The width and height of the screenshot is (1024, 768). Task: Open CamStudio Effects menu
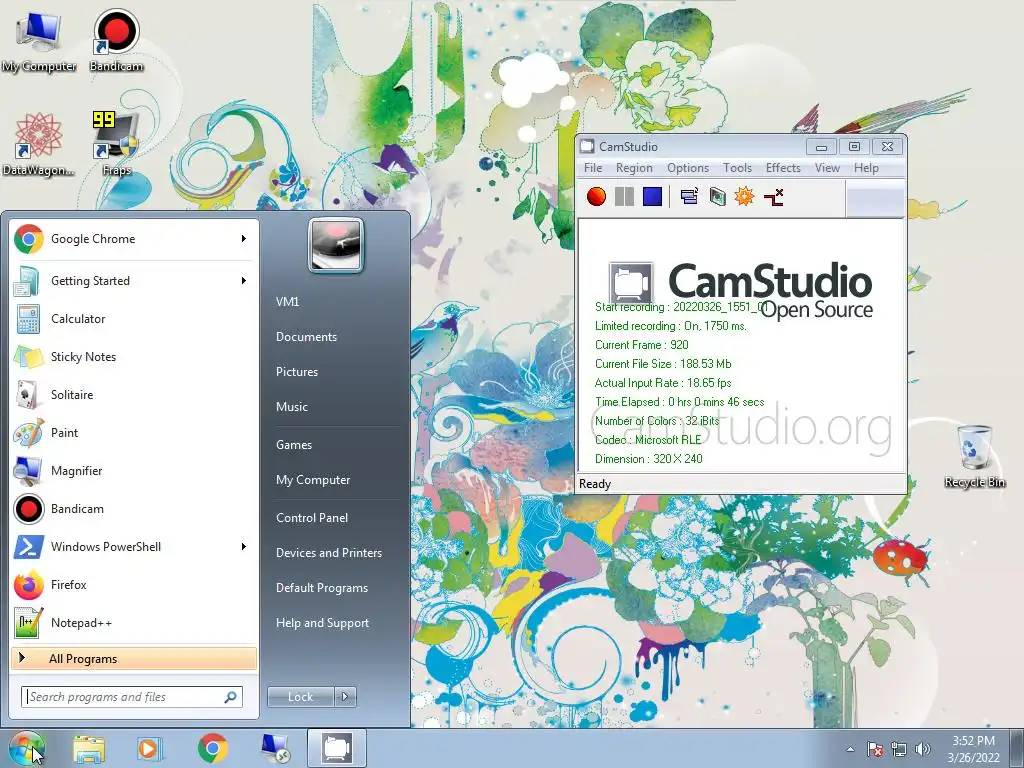pos(783,168)
